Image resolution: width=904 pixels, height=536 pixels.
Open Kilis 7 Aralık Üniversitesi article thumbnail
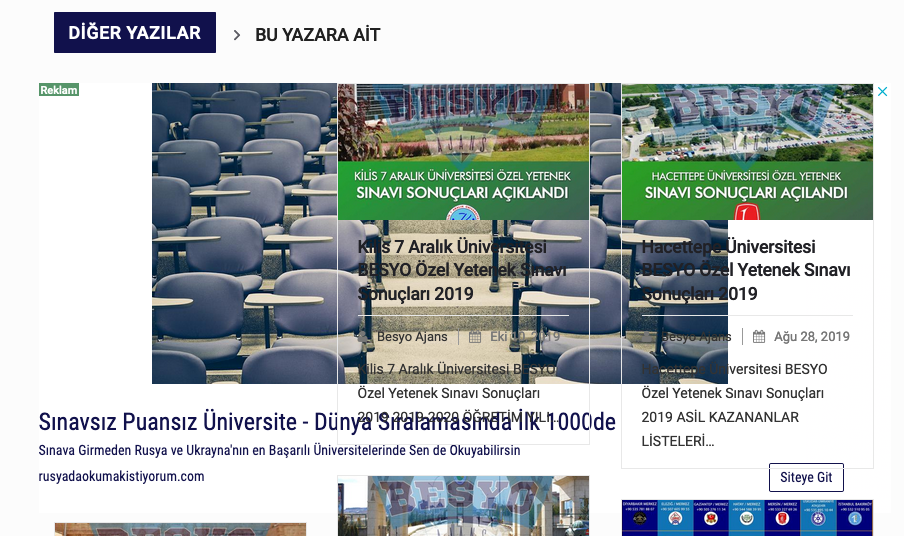click(464, 152)
